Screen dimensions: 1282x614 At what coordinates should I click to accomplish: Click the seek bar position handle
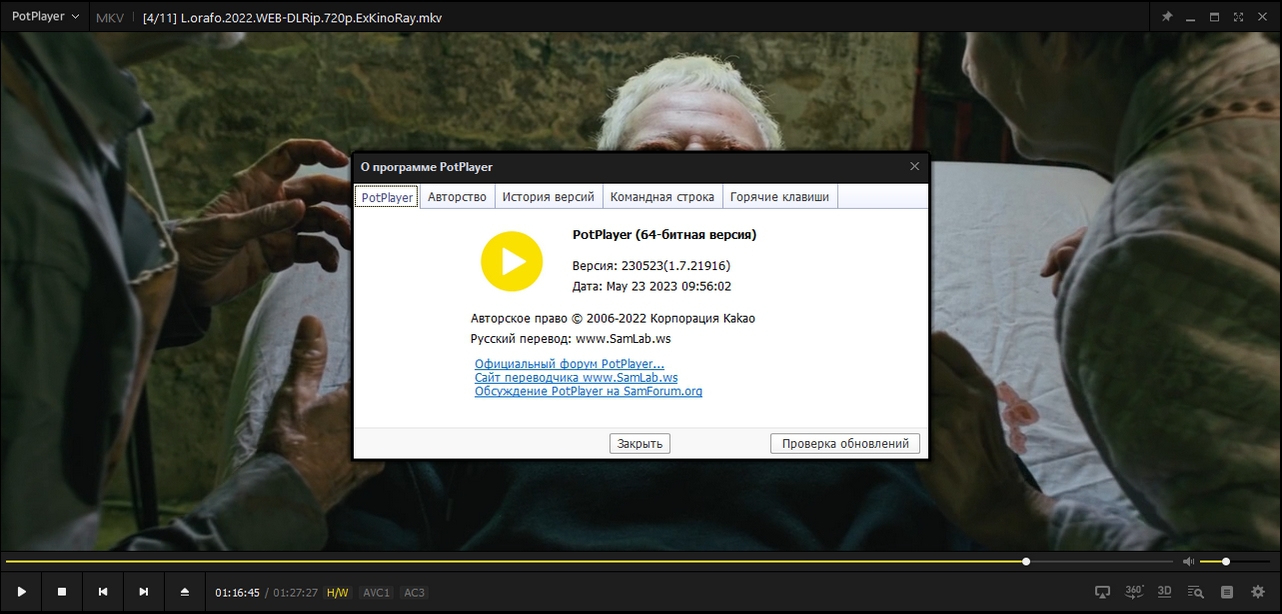pyautogui.click(x=1026, y=562)
